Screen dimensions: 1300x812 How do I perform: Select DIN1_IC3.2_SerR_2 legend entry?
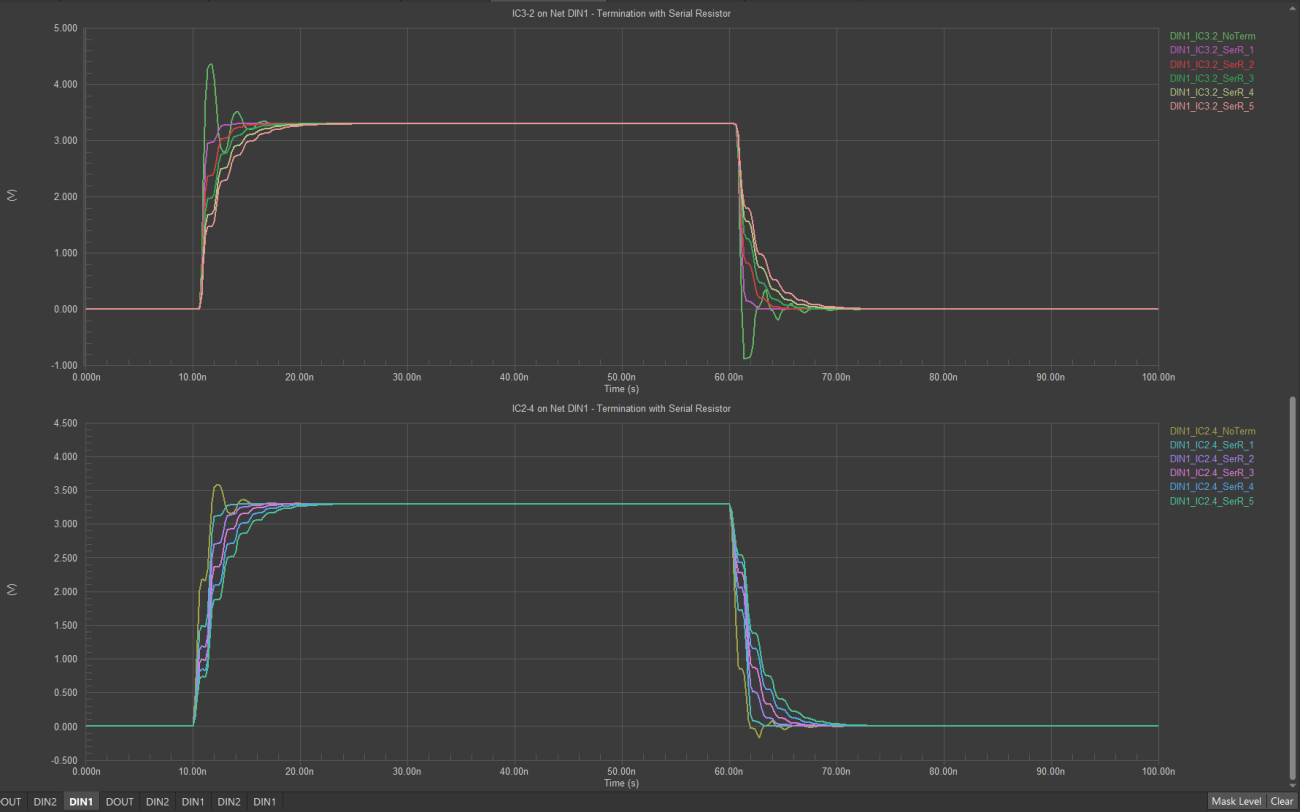[x=1212, y=64]
